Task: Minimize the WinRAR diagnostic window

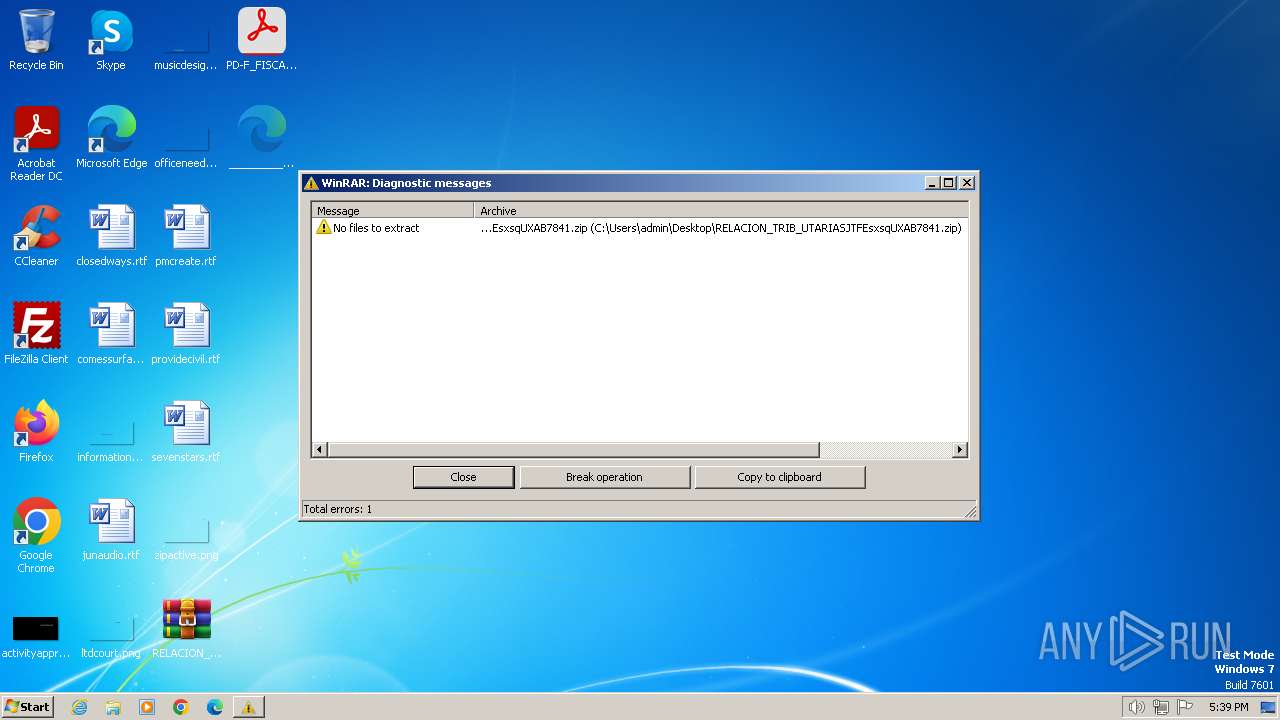Action: click(932, 183)
